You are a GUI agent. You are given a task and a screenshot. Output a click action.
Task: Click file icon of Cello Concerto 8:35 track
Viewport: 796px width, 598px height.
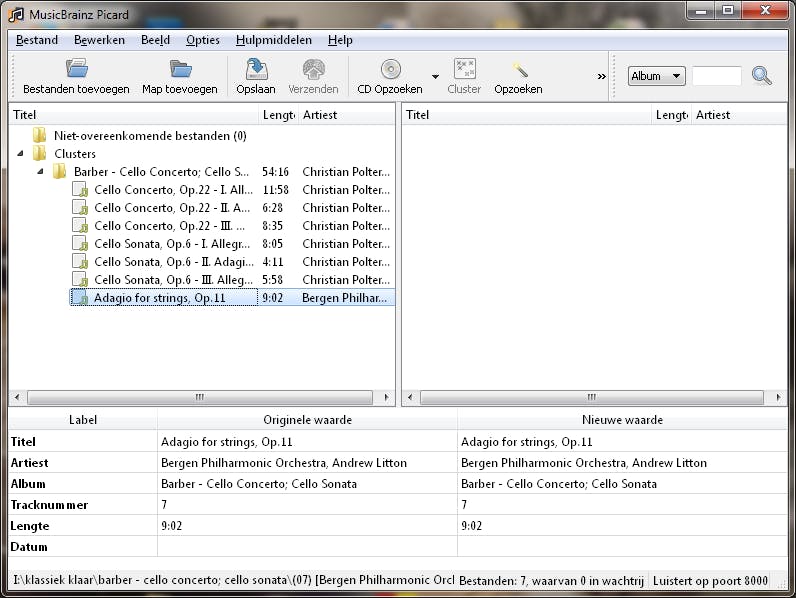point(80,225)
